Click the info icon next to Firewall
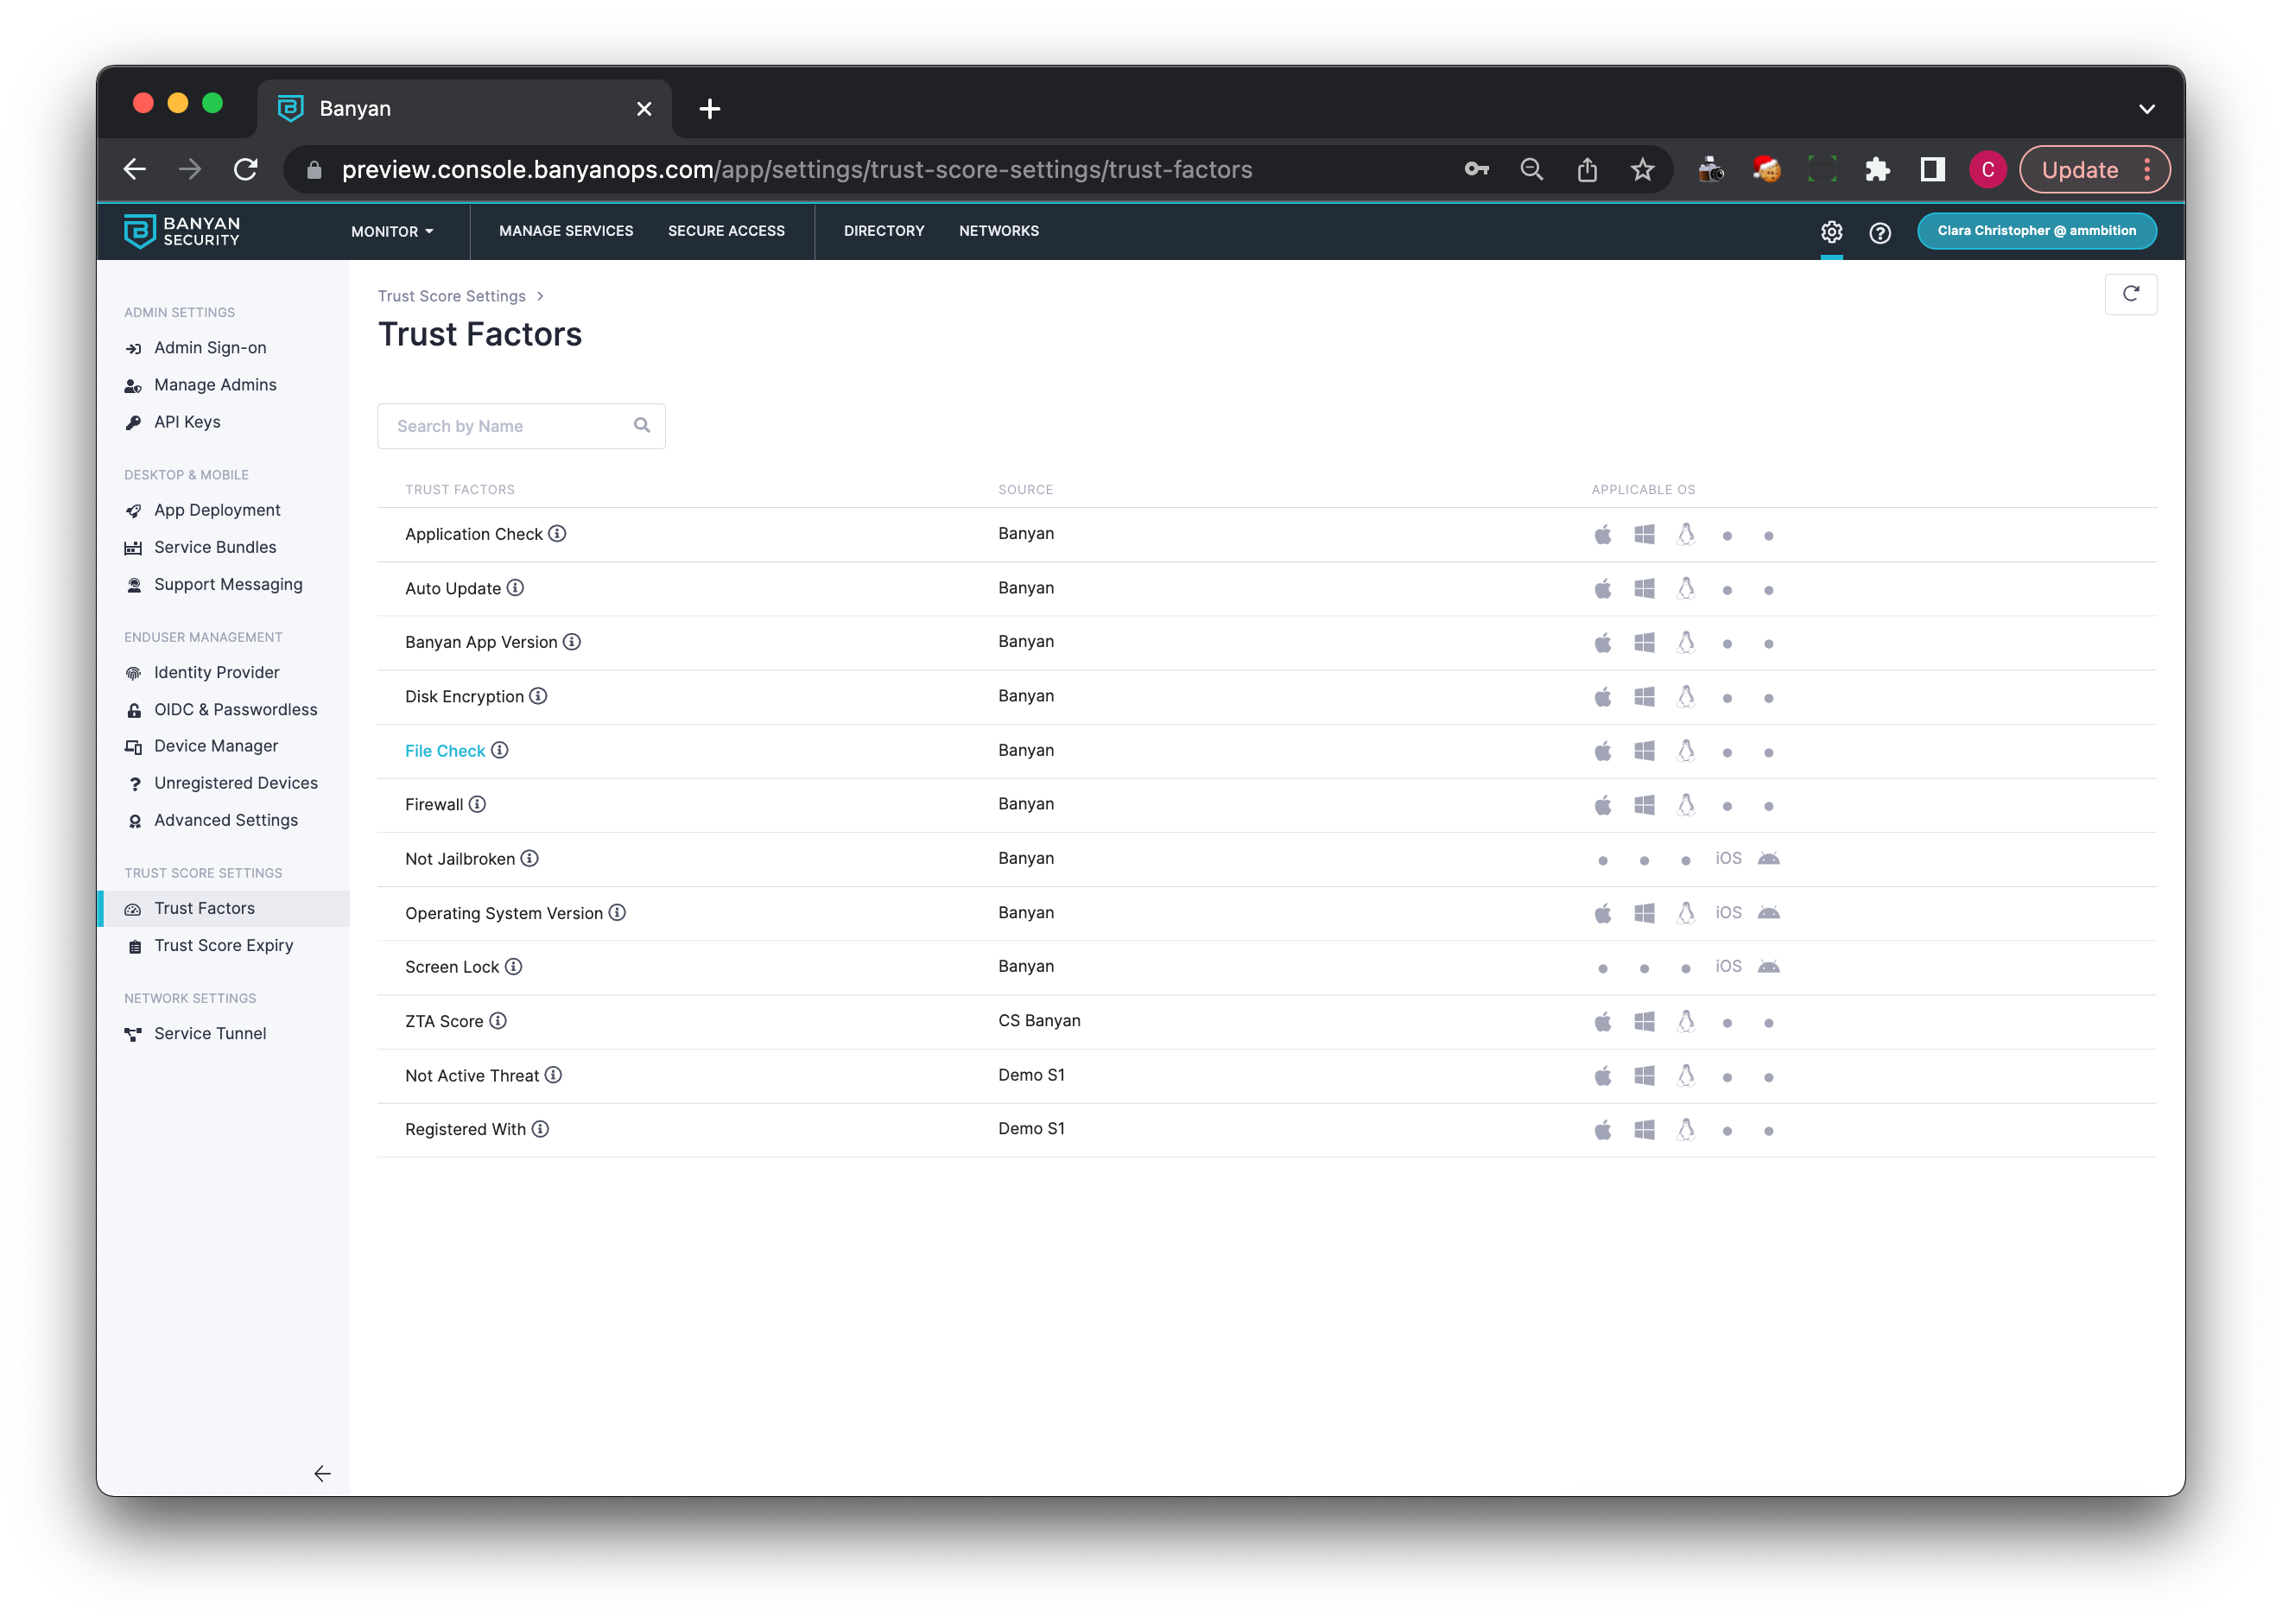Image resolution: width=2282 pixels, height=1624 pixels. click(x=478, y=804)
